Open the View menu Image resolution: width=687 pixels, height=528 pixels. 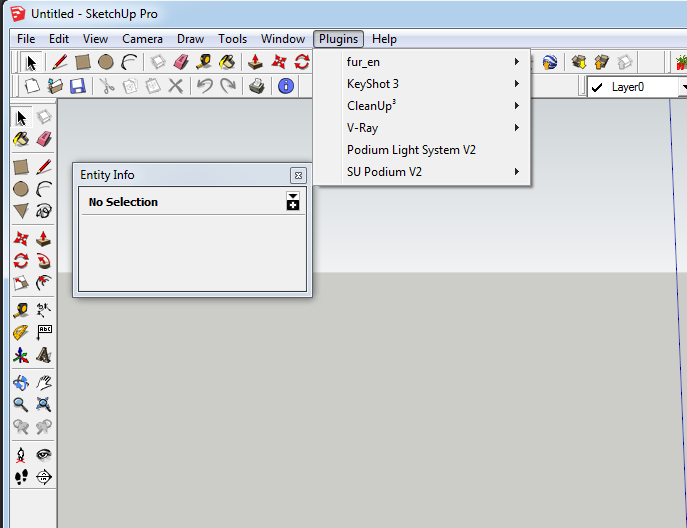(95, 39)
